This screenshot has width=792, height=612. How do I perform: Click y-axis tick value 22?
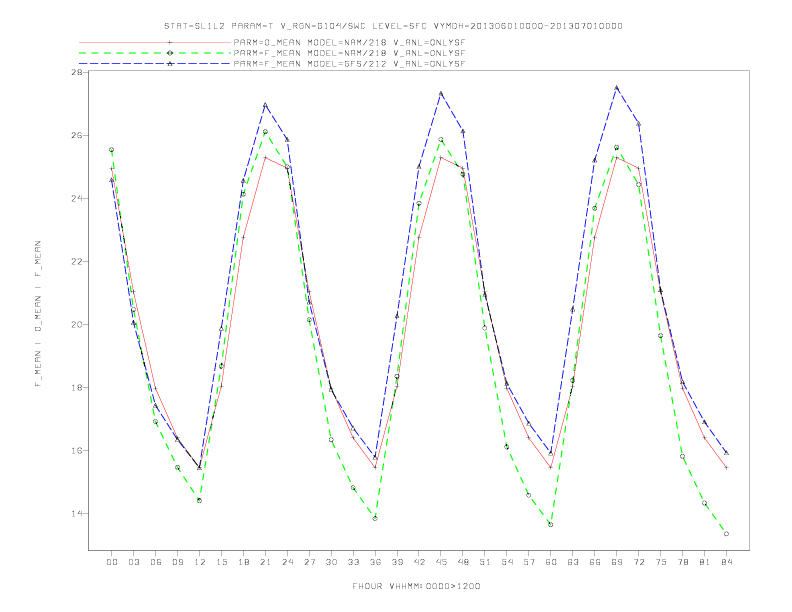click(x=77, y=262)
